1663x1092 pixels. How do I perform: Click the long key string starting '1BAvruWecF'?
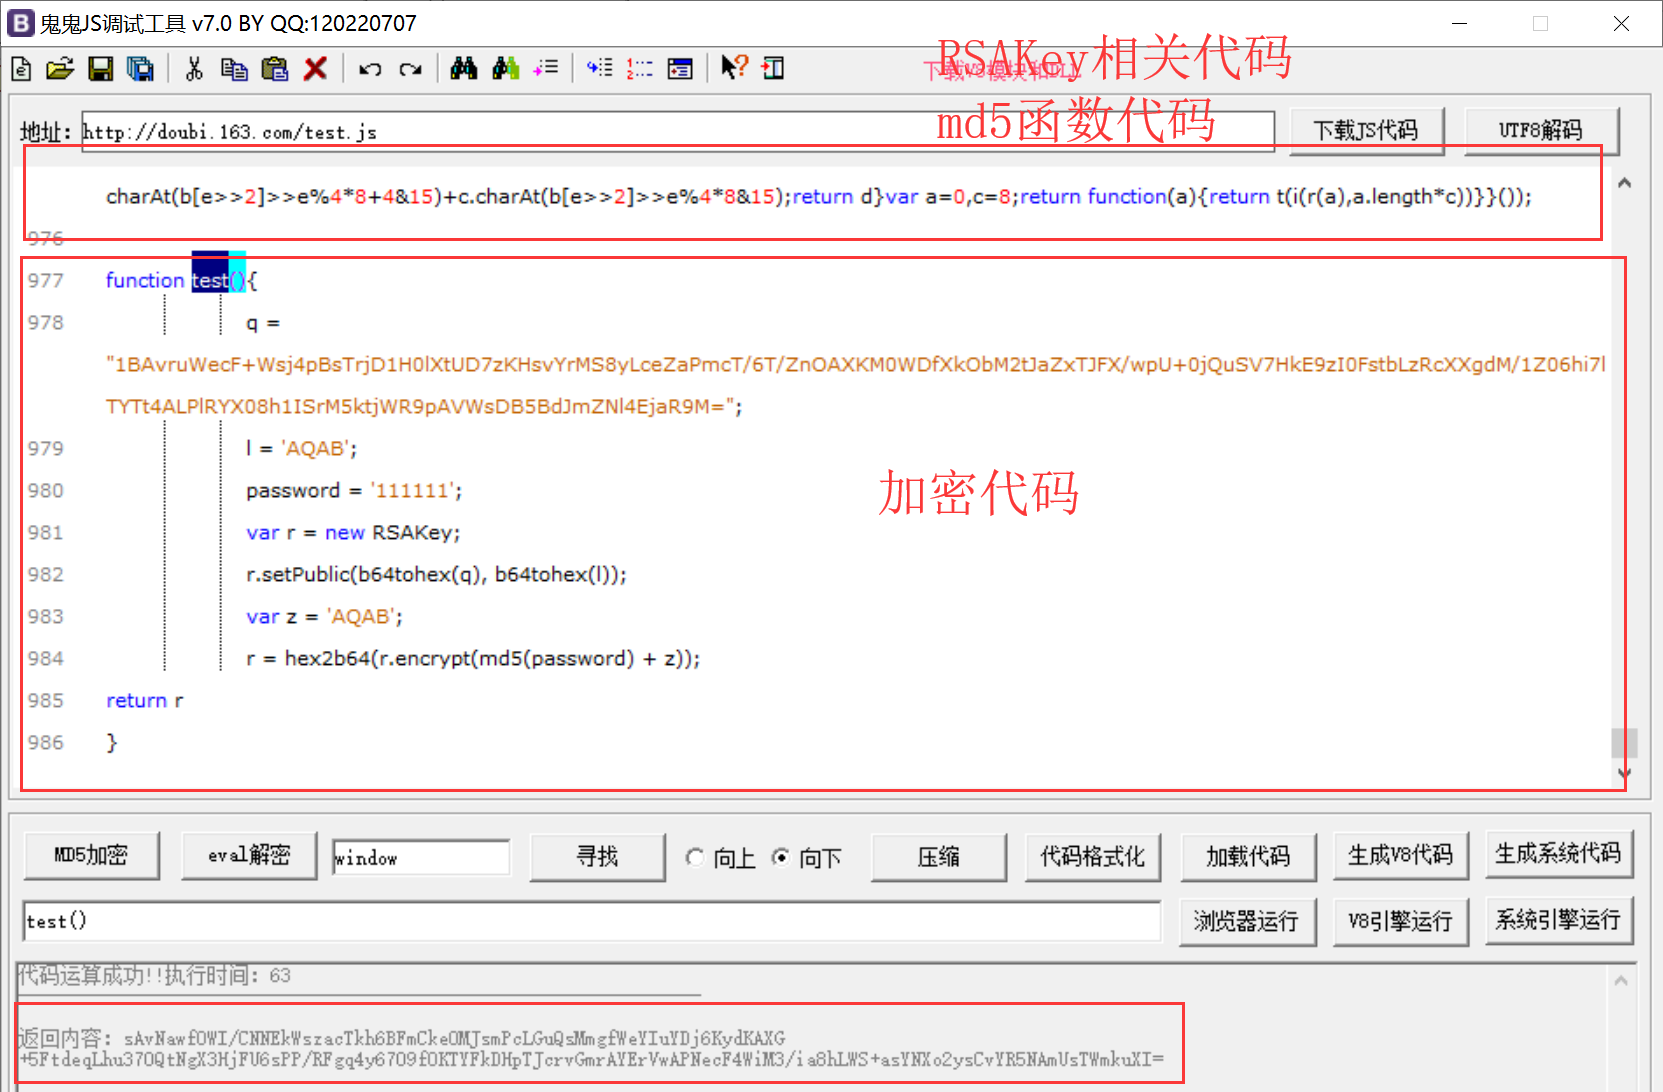(x=856, y=385)
